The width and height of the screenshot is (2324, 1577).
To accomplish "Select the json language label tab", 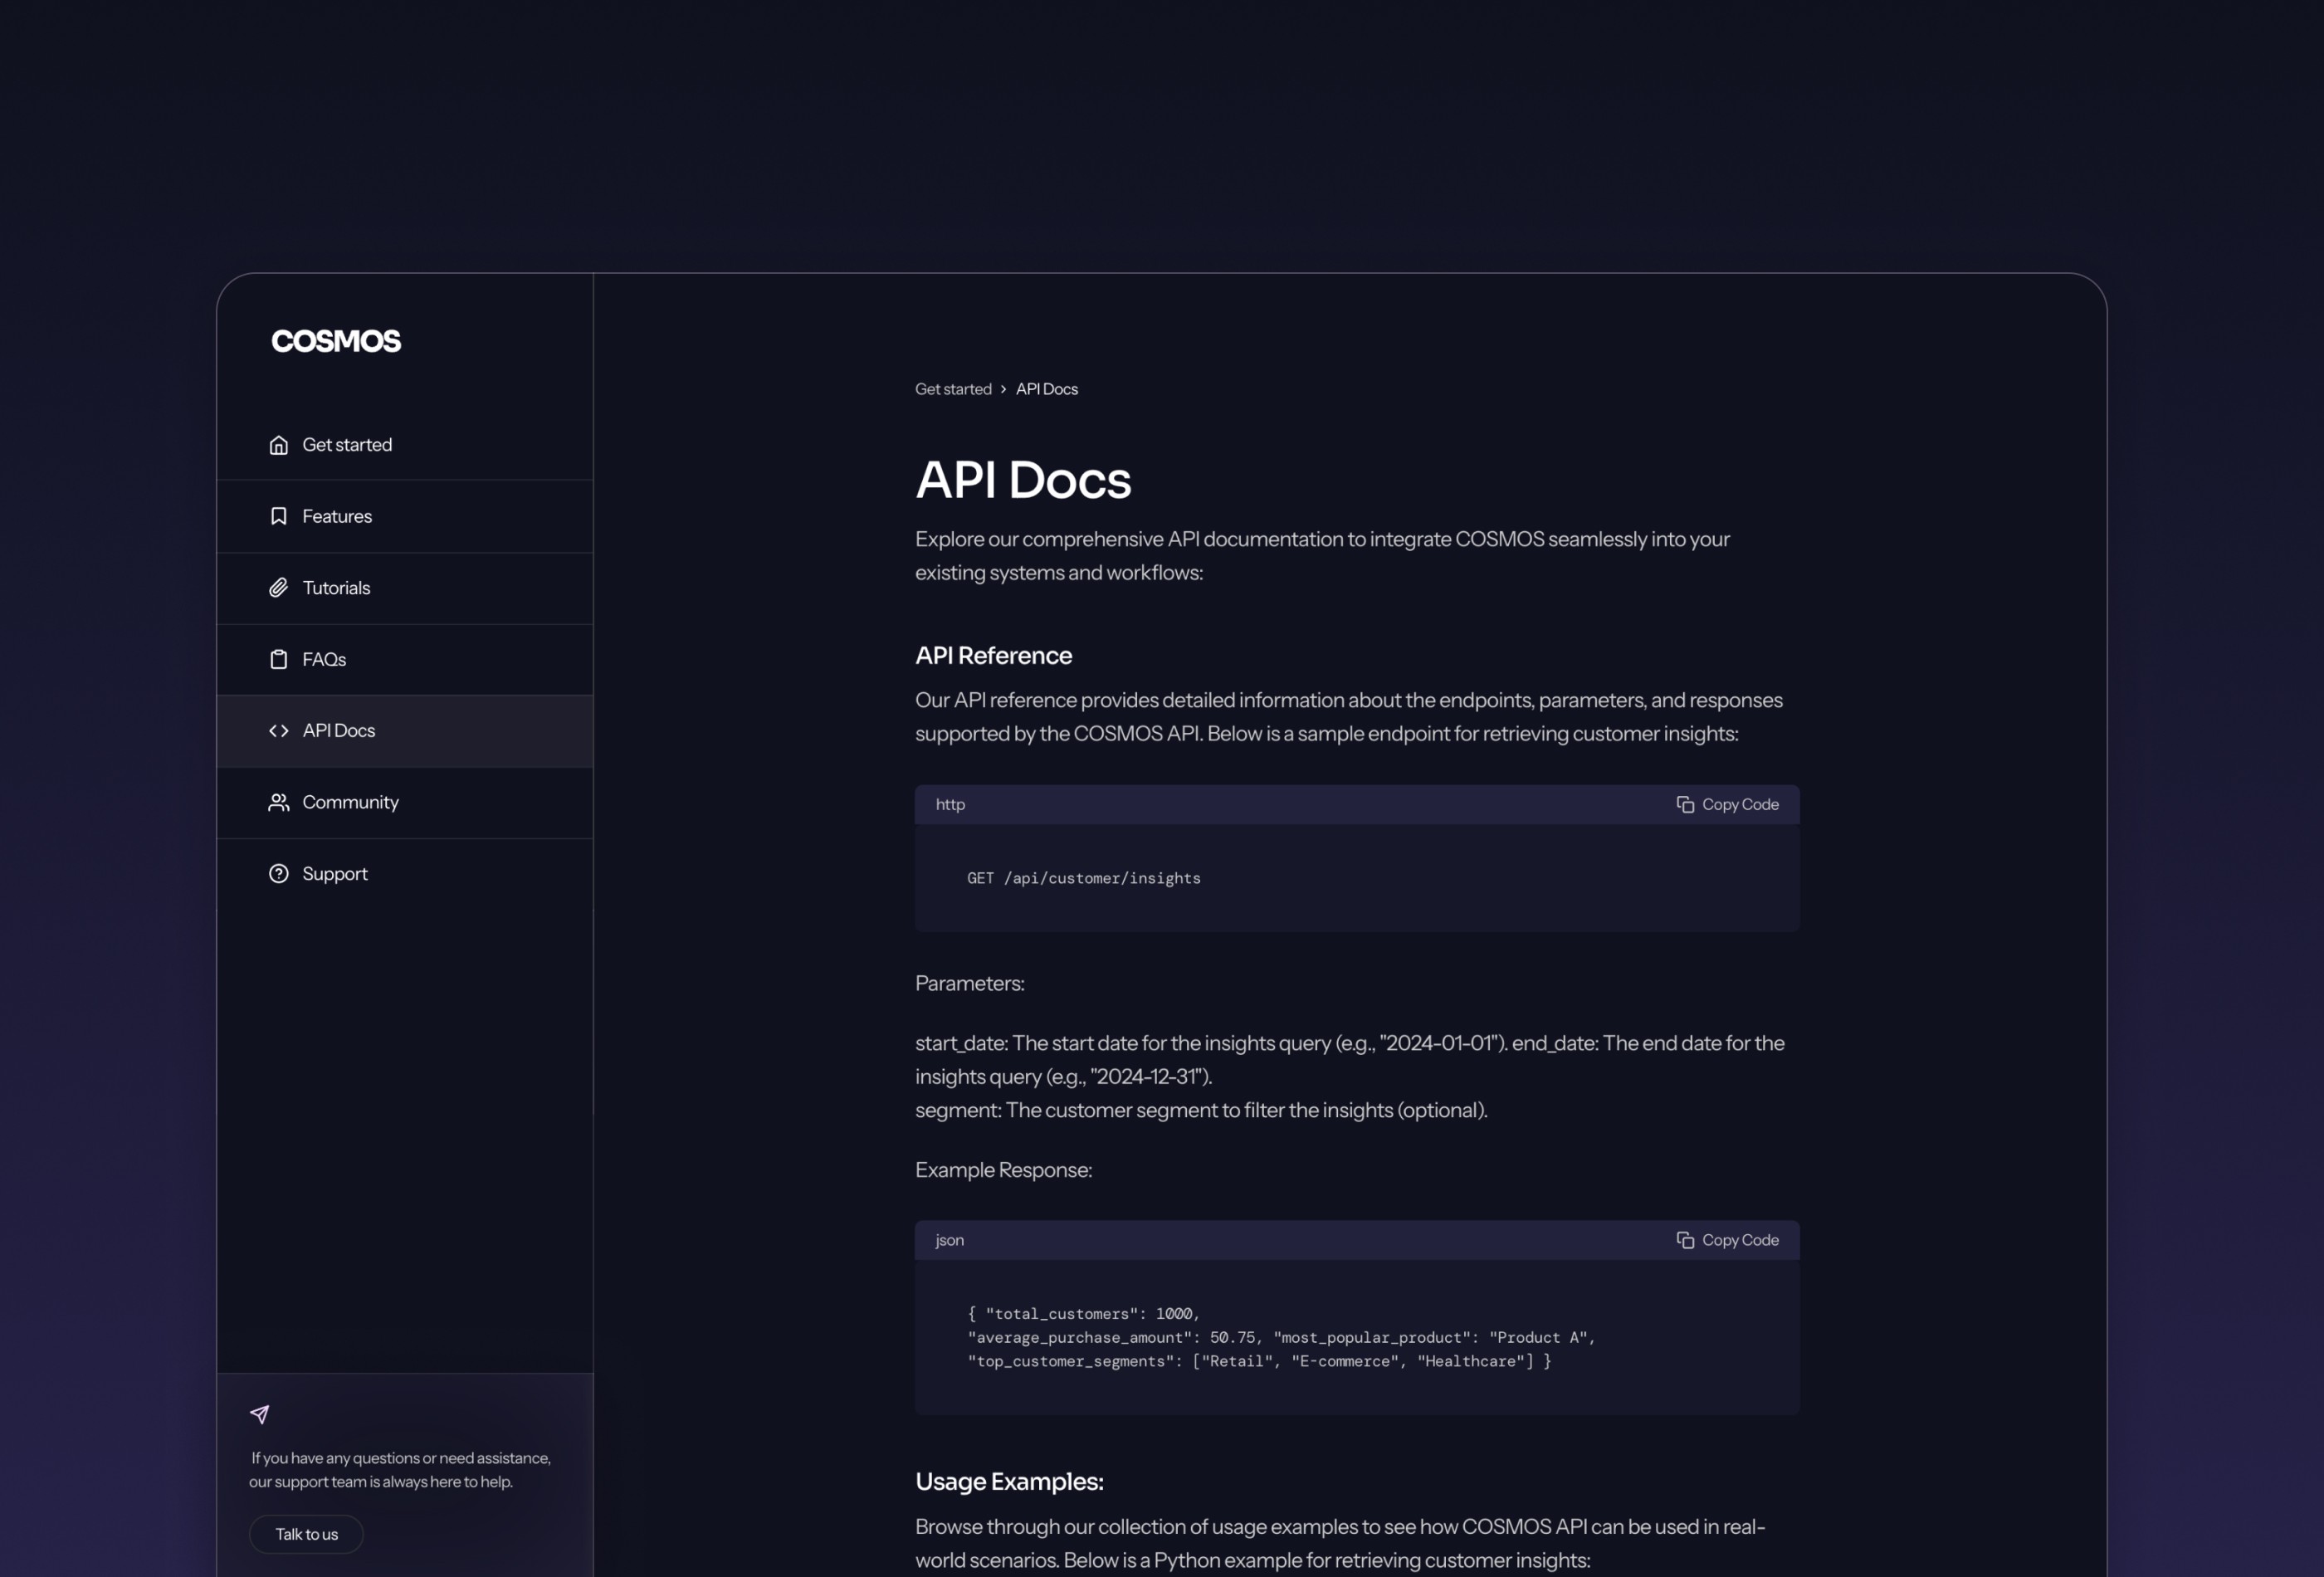I will tap(949, 1240).
